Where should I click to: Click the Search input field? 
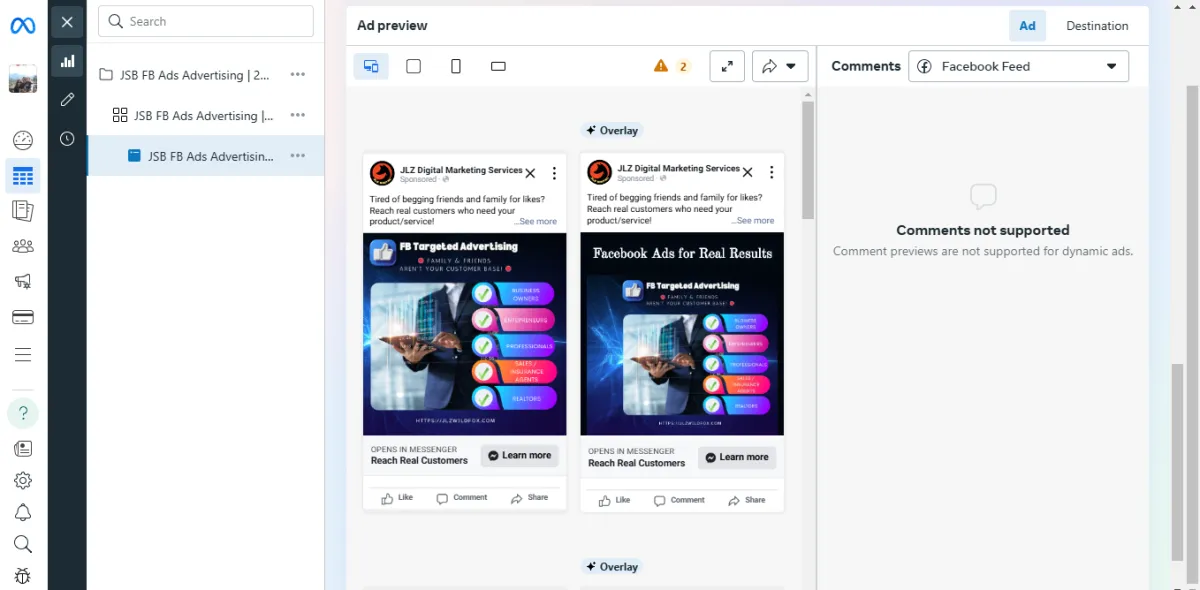click(206, 21)
